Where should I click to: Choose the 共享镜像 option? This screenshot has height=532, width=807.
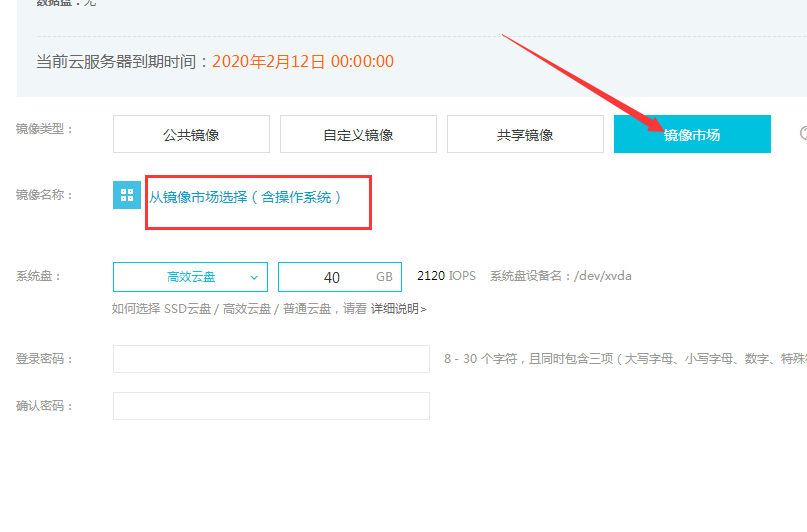tap(525, 134)
